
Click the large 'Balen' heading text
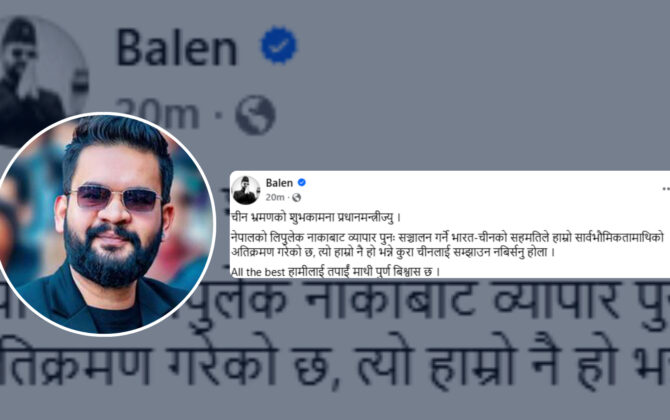click(x=176, y=47)
